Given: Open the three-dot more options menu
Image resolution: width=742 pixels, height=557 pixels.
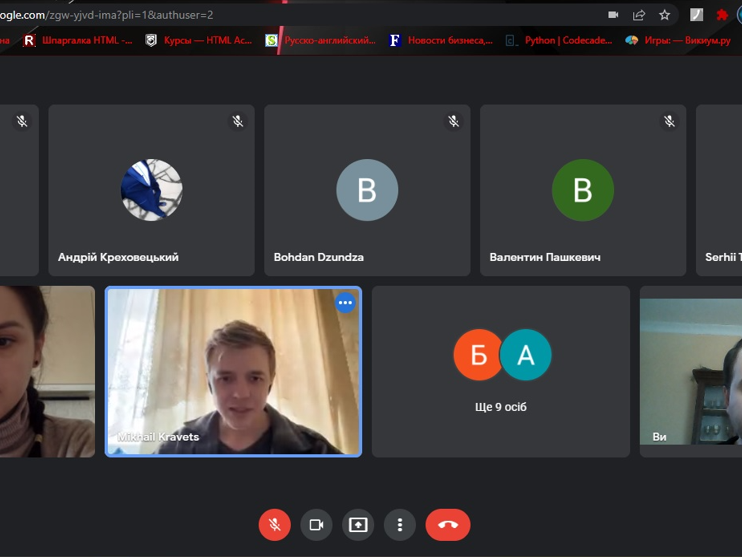Looking at the screenshot, I should tap(400, 525).
